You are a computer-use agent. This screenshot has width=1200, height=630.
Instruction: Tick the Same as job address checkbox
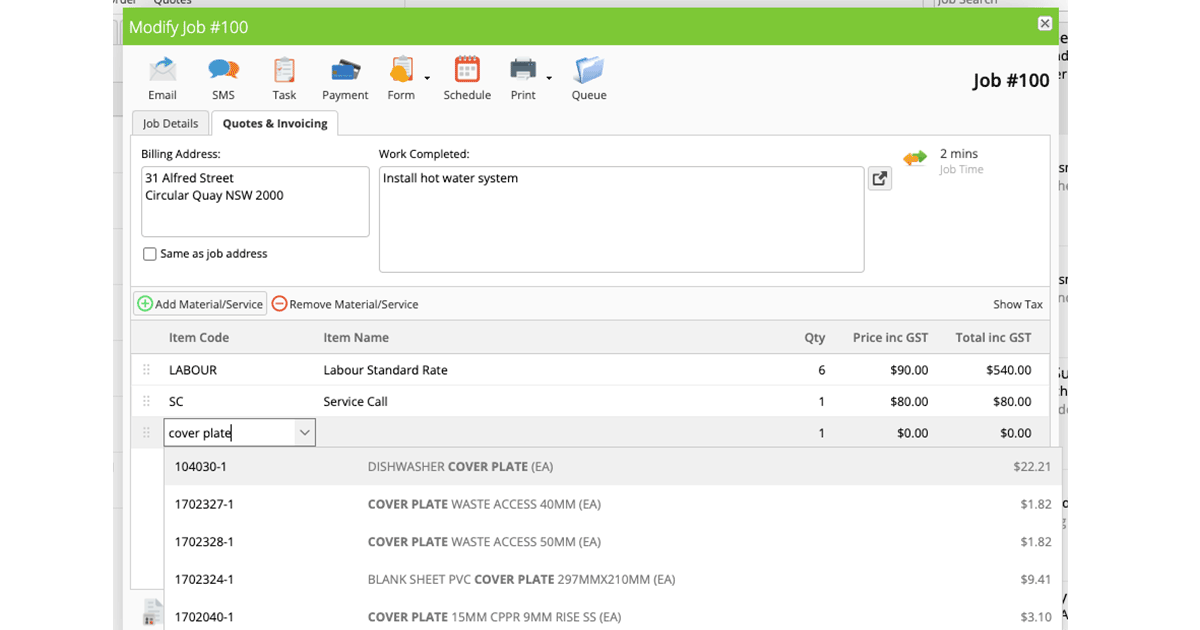click(150, 254)
